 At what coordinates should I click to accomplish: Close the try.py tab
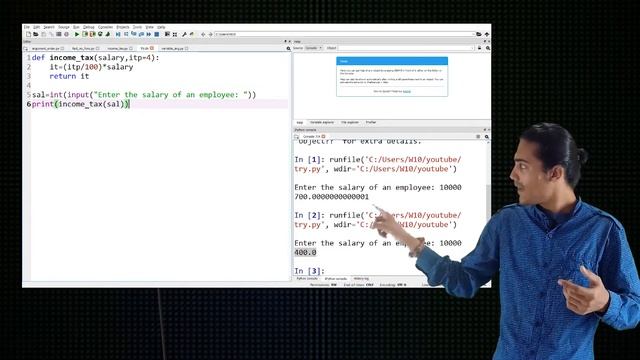(152, 48)
